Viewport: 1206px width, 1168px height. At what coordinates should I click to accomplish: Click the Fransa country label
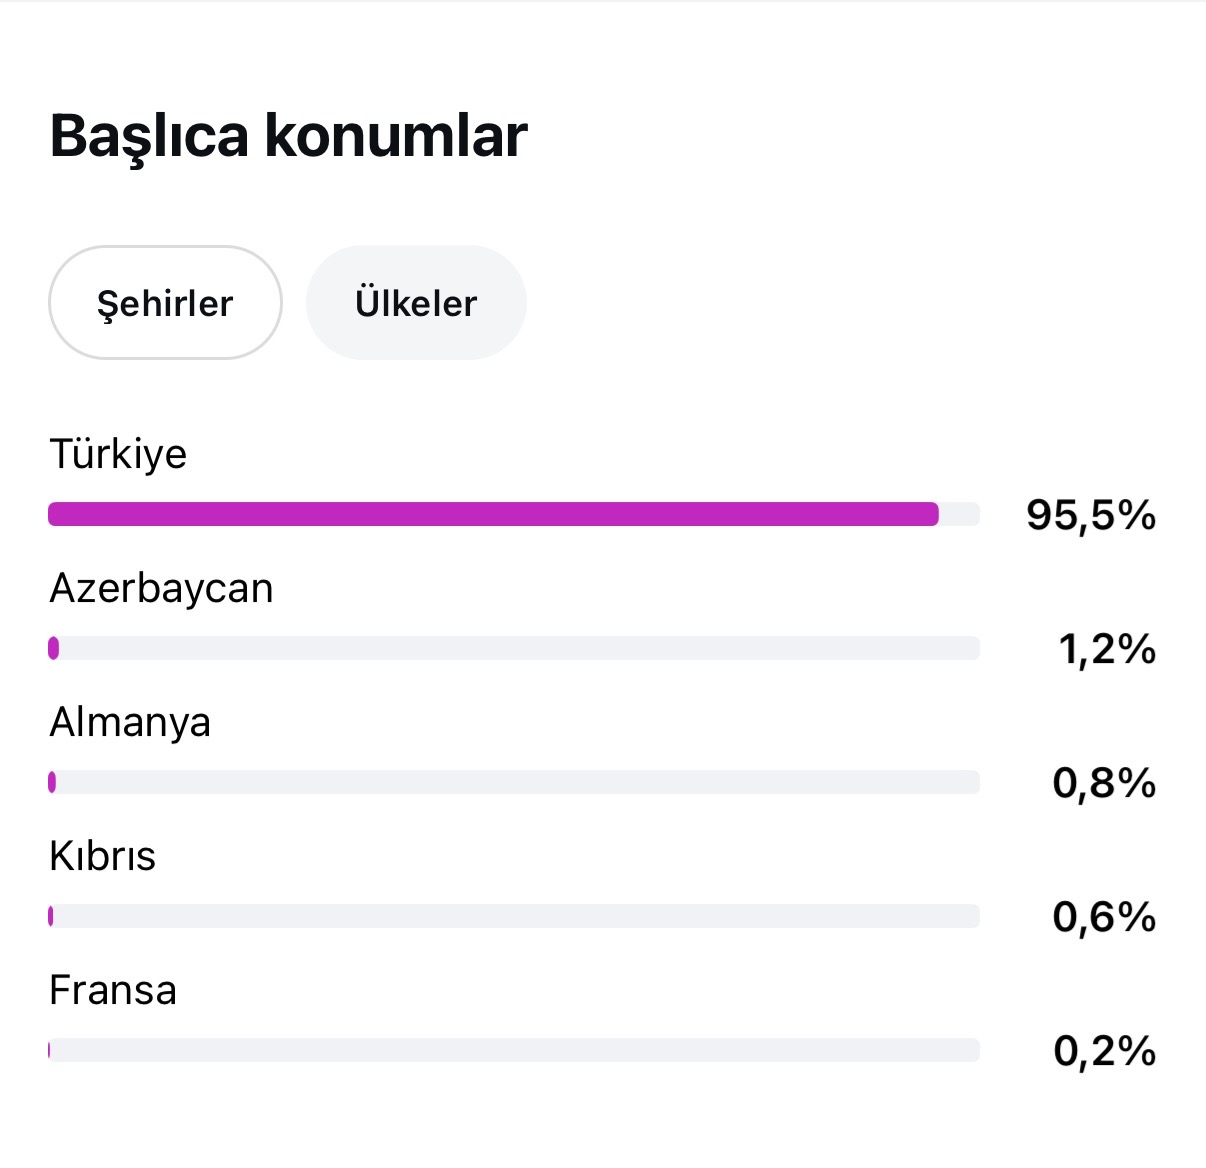[x=113, y=990]
